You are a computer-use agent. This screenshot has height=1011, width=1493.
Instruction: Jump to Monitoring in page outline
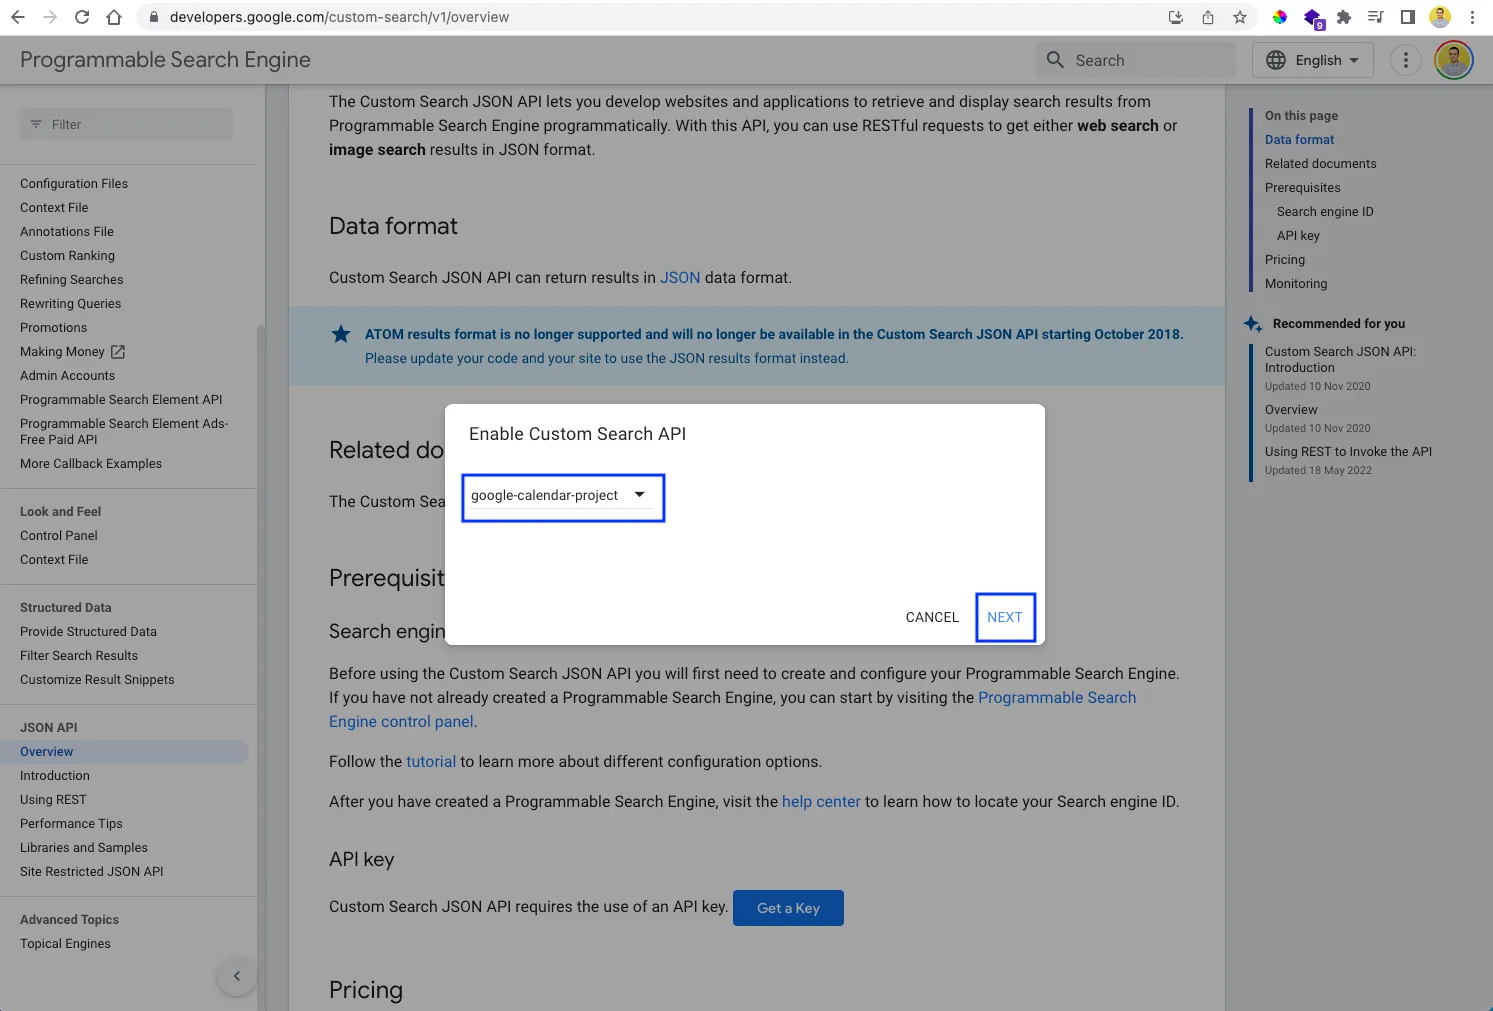1296,284
